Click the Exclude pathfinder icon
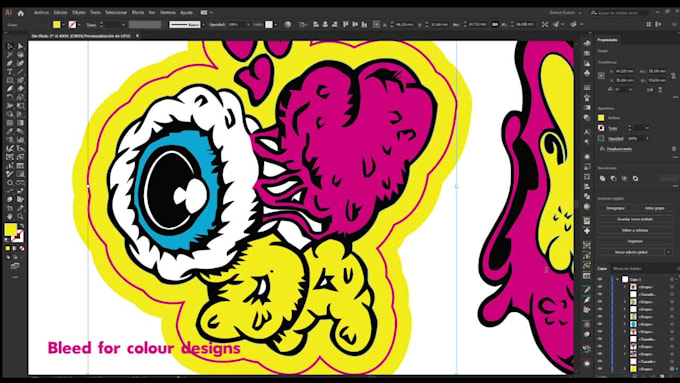 pos(635,178)
